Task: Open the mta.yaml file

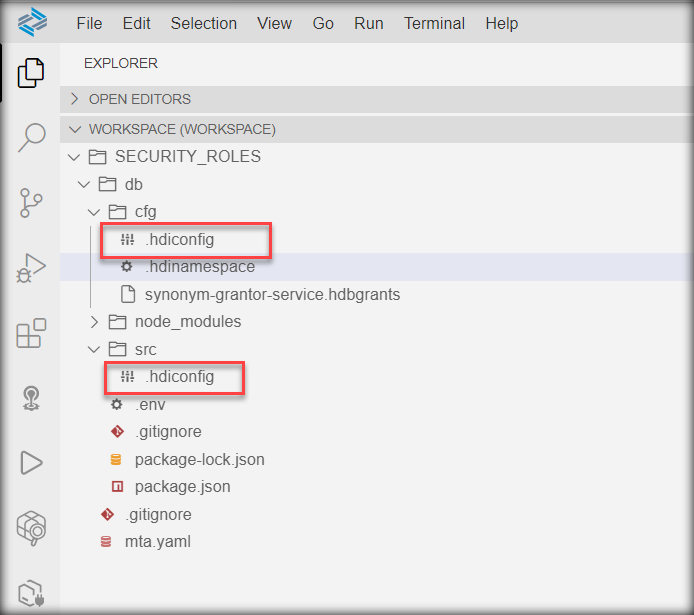Action: [x=158, y=542]
